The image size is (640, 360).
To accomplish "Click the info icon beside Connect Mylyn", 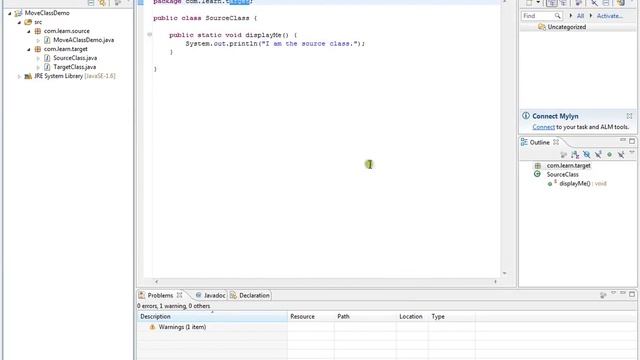I will [526, 116].
